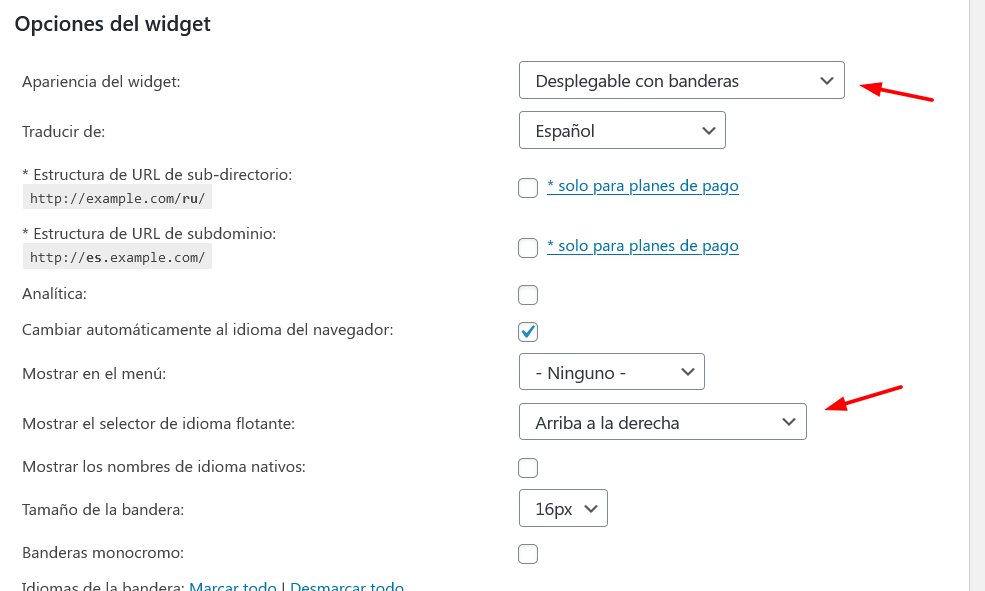Enable native language names checkbox
Image resolution: width=985 pixels, height=591 pixels.
point(528,468)
